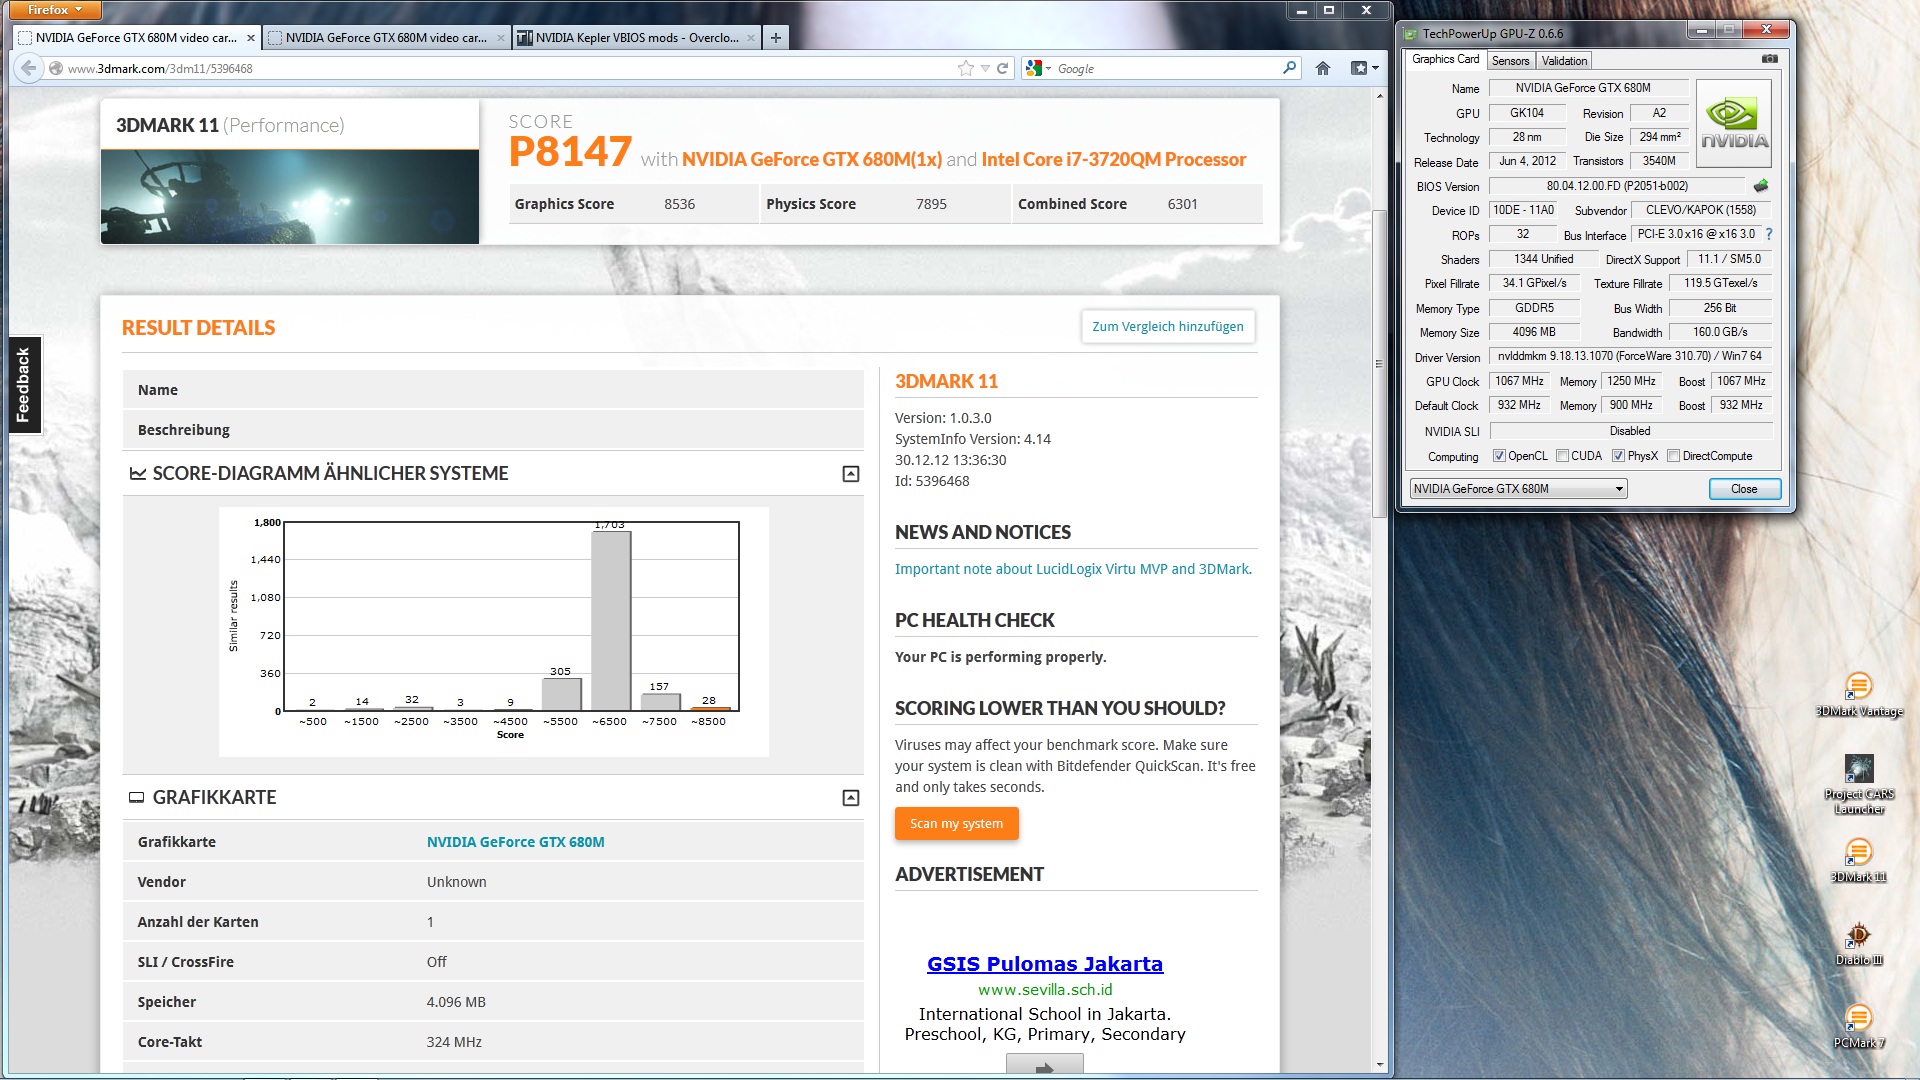This screenshot has height=1080, width=1920.
Task: Click Close button in GPU-Z
Action: (x=1744, y=489)
